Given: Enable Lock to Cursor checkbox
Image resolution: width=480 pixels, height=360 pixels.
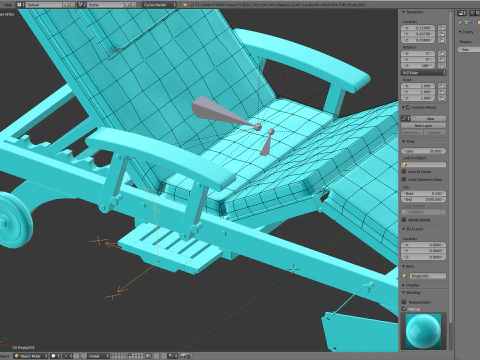Looking at the screenshot, I should [x=404, y=171].
